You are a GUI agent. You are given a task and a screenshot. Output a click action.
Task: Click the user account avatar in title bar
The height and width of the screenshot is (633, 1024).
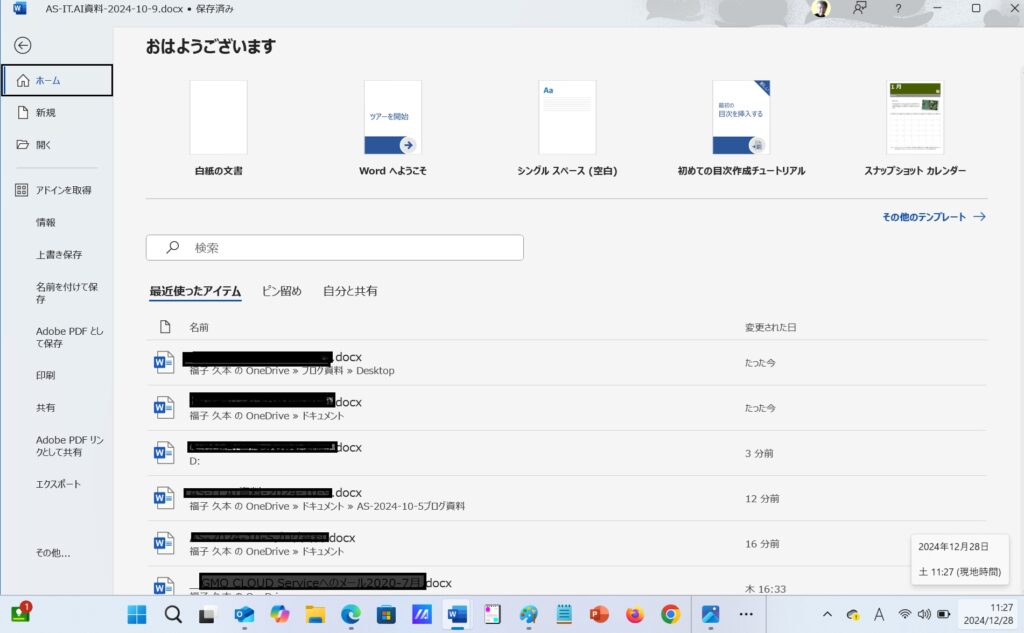(820, 8)
